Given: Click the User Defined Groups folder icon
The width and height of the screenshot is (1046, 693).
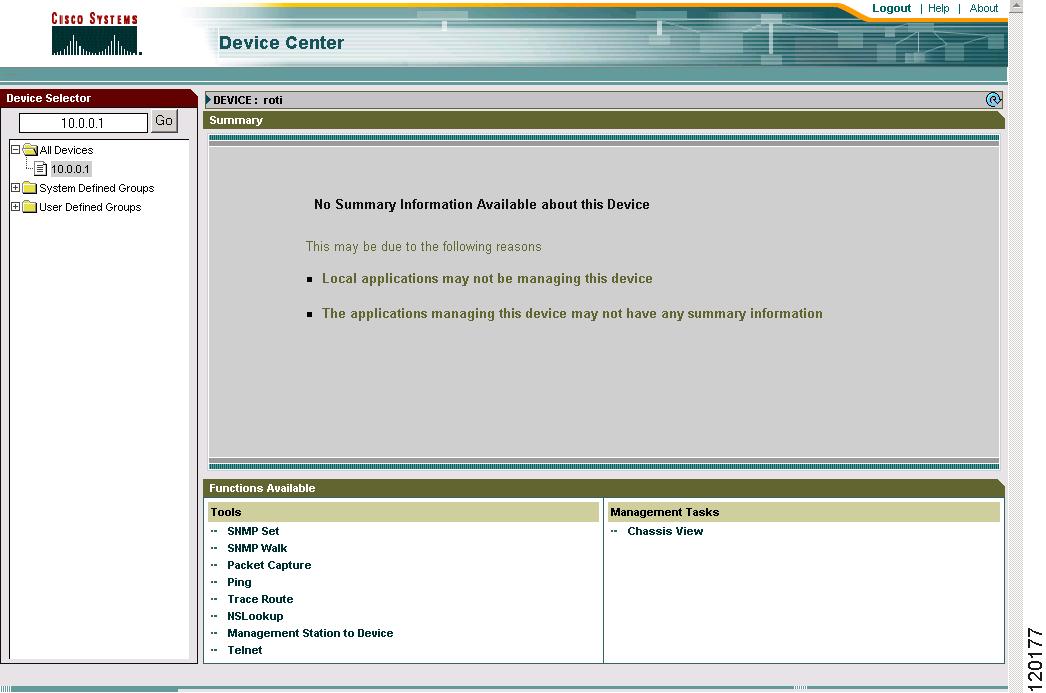Looking at the screenshot, I should pyautogui.click(x=29, y=207).
